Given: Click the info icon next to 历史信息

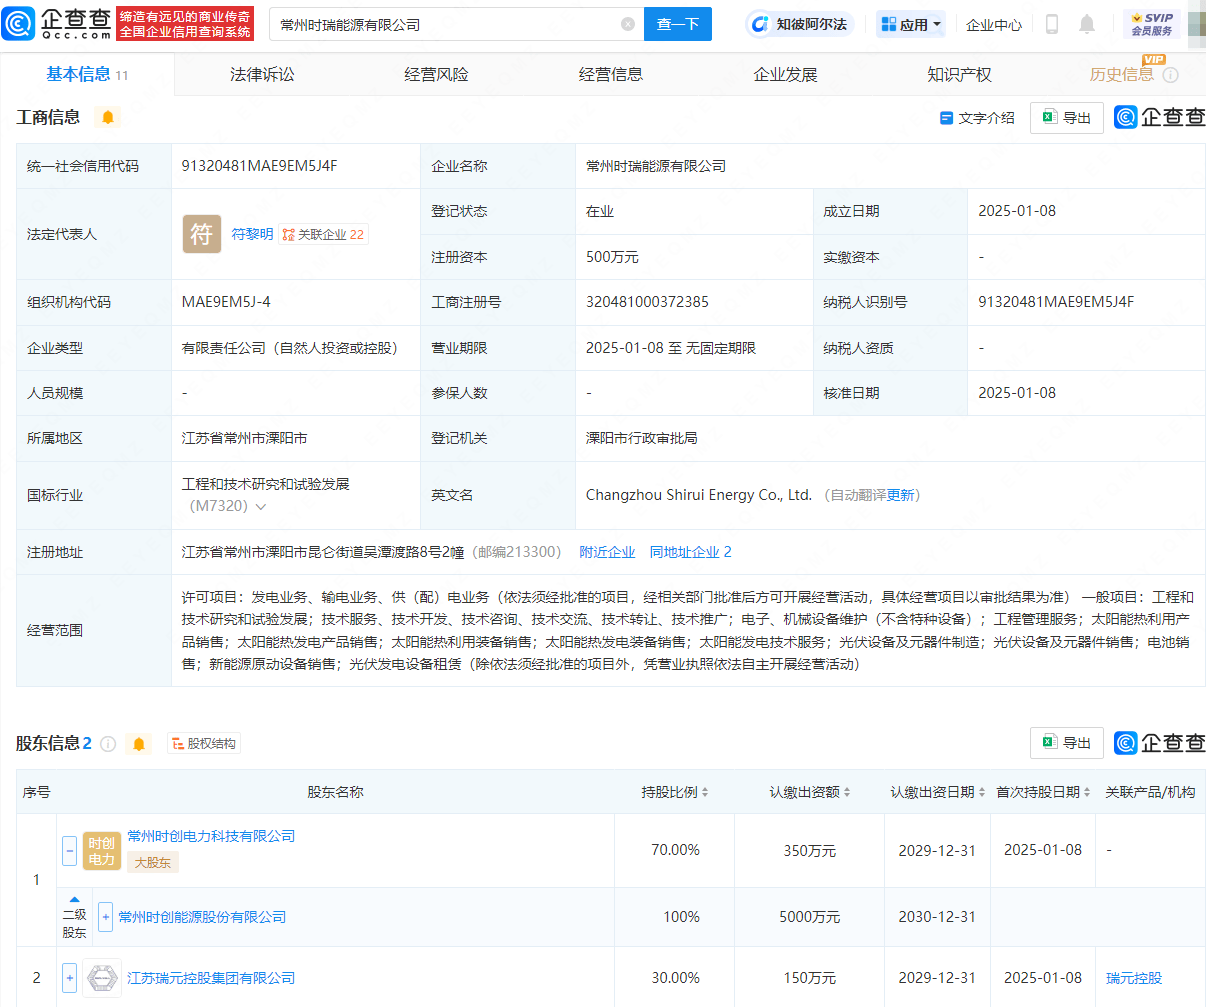Looking at the screenshot, I should pos(1171,75).
